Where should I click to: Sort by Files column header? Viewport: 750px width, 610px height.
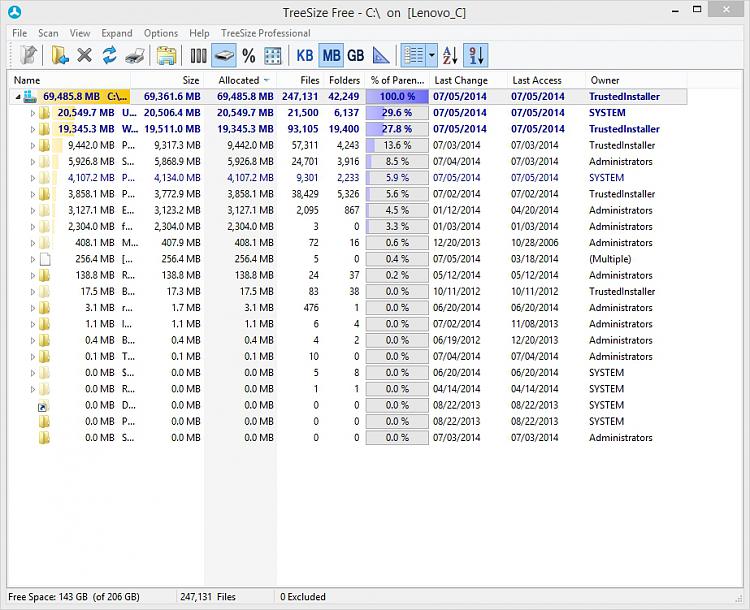pyautogui.click(x=300, y=80)
